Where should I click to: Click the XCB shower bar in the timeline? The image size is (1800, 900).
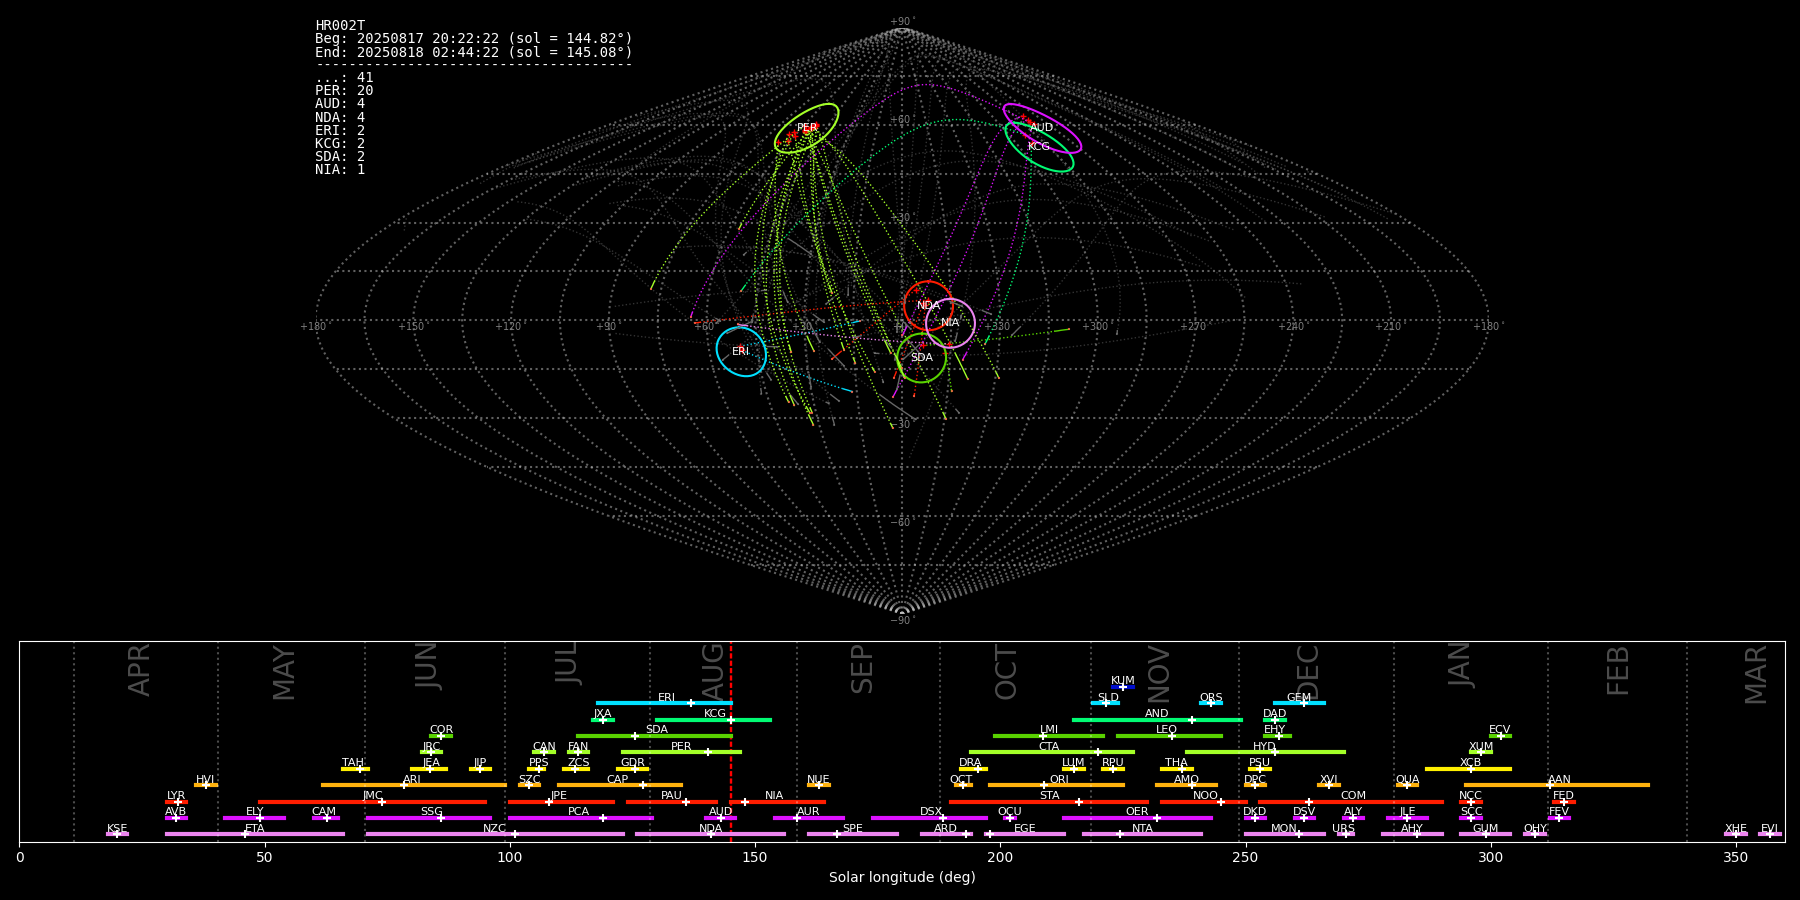coord(1468,769)
